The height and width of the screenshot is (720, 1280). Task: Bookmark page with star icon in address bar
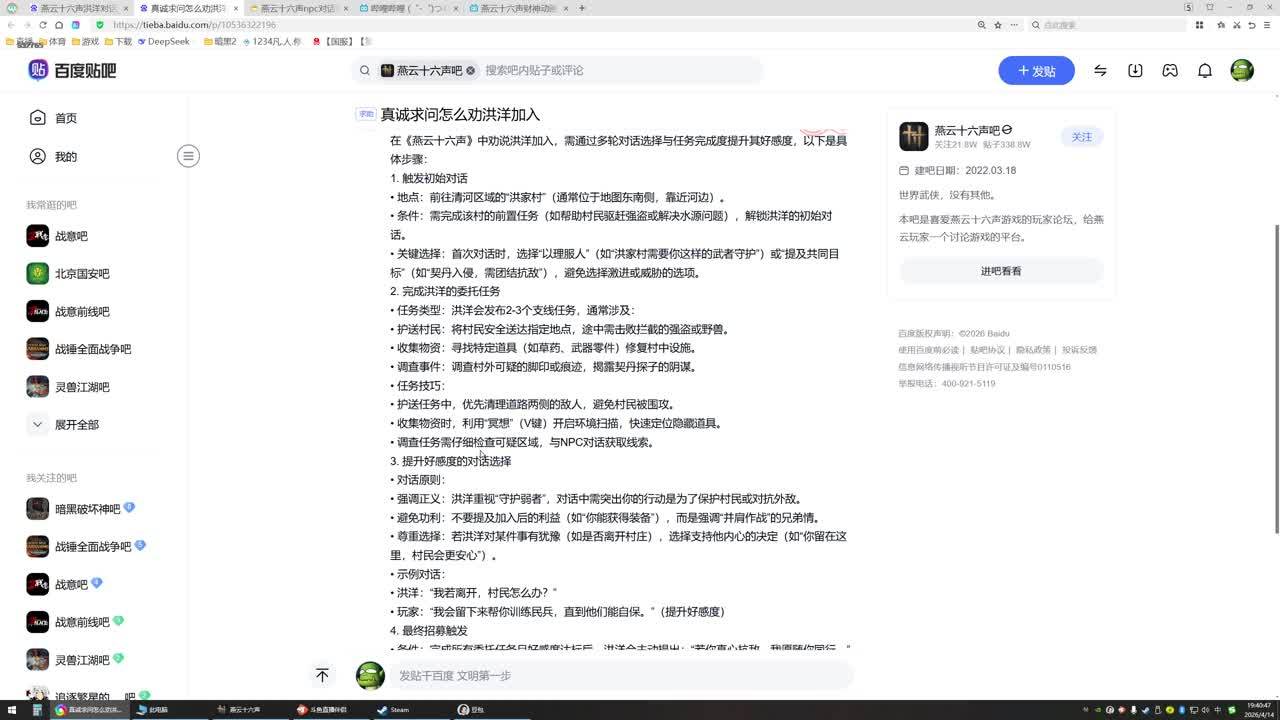998,25
